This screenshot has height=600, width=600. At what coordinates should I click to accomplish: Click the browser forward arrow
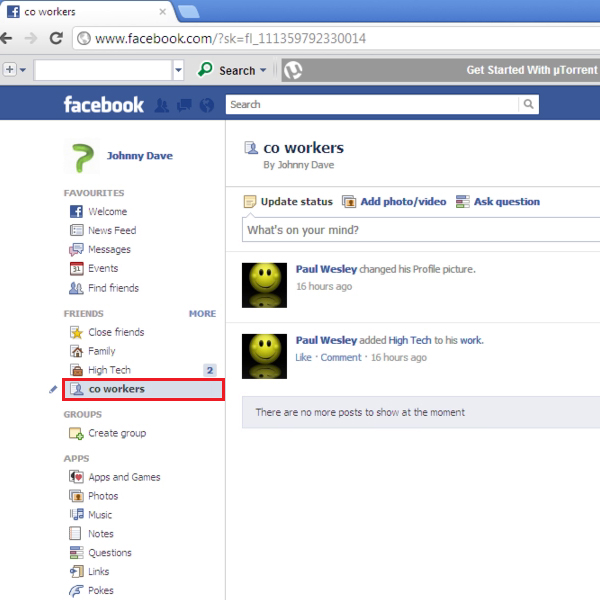coord(31,38)
